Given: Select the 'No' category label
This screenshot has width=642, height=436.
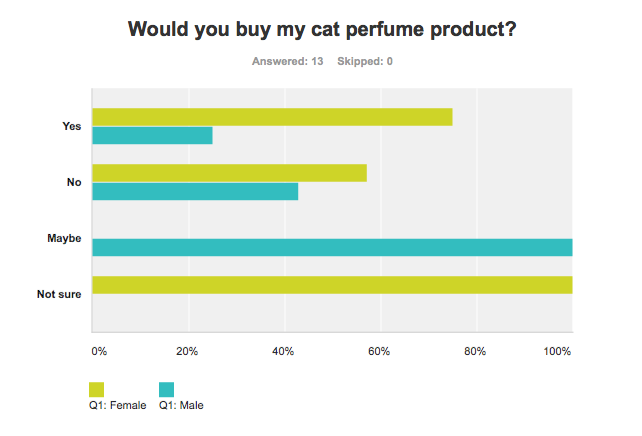Looking at the screenshot, I should (73, 182).
